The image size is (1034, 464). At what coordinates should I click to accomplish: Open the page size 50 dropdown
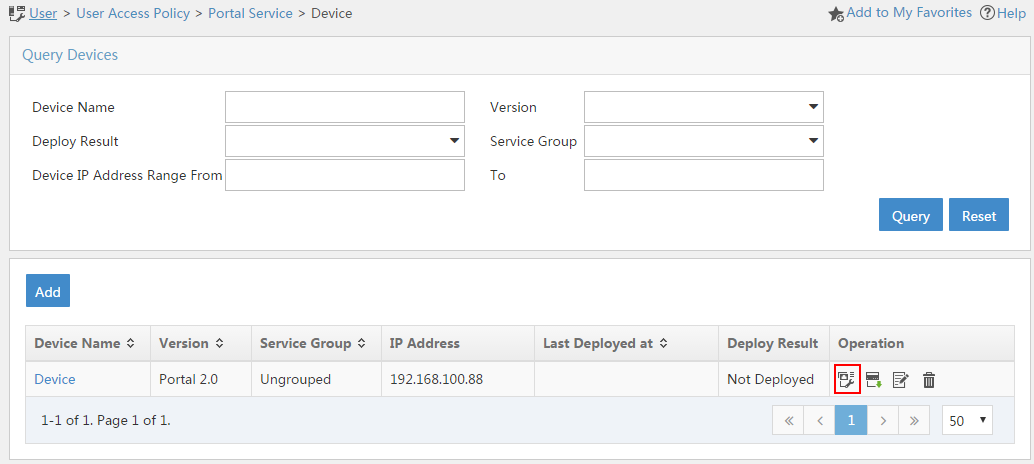967,420
